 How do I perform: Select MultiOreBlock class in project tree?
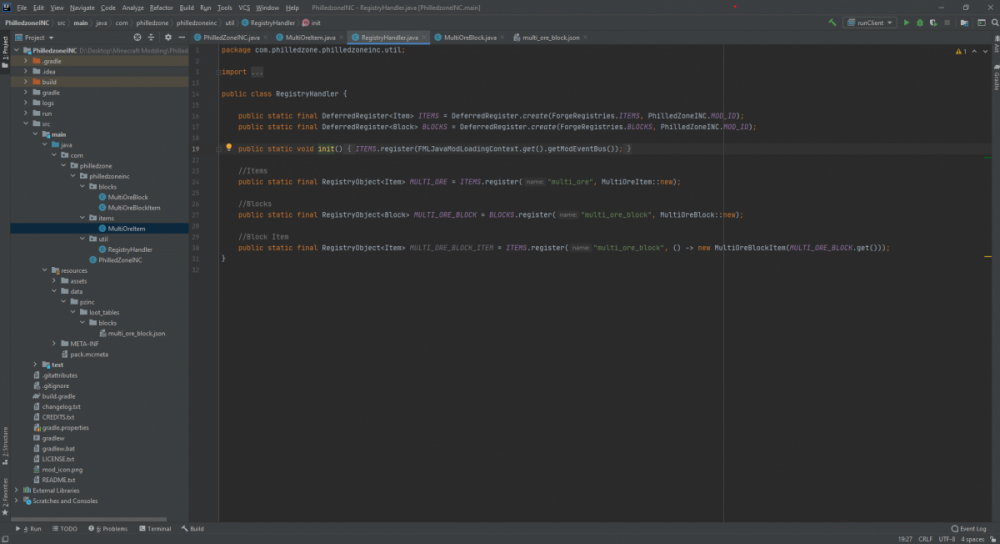point(128,197)
